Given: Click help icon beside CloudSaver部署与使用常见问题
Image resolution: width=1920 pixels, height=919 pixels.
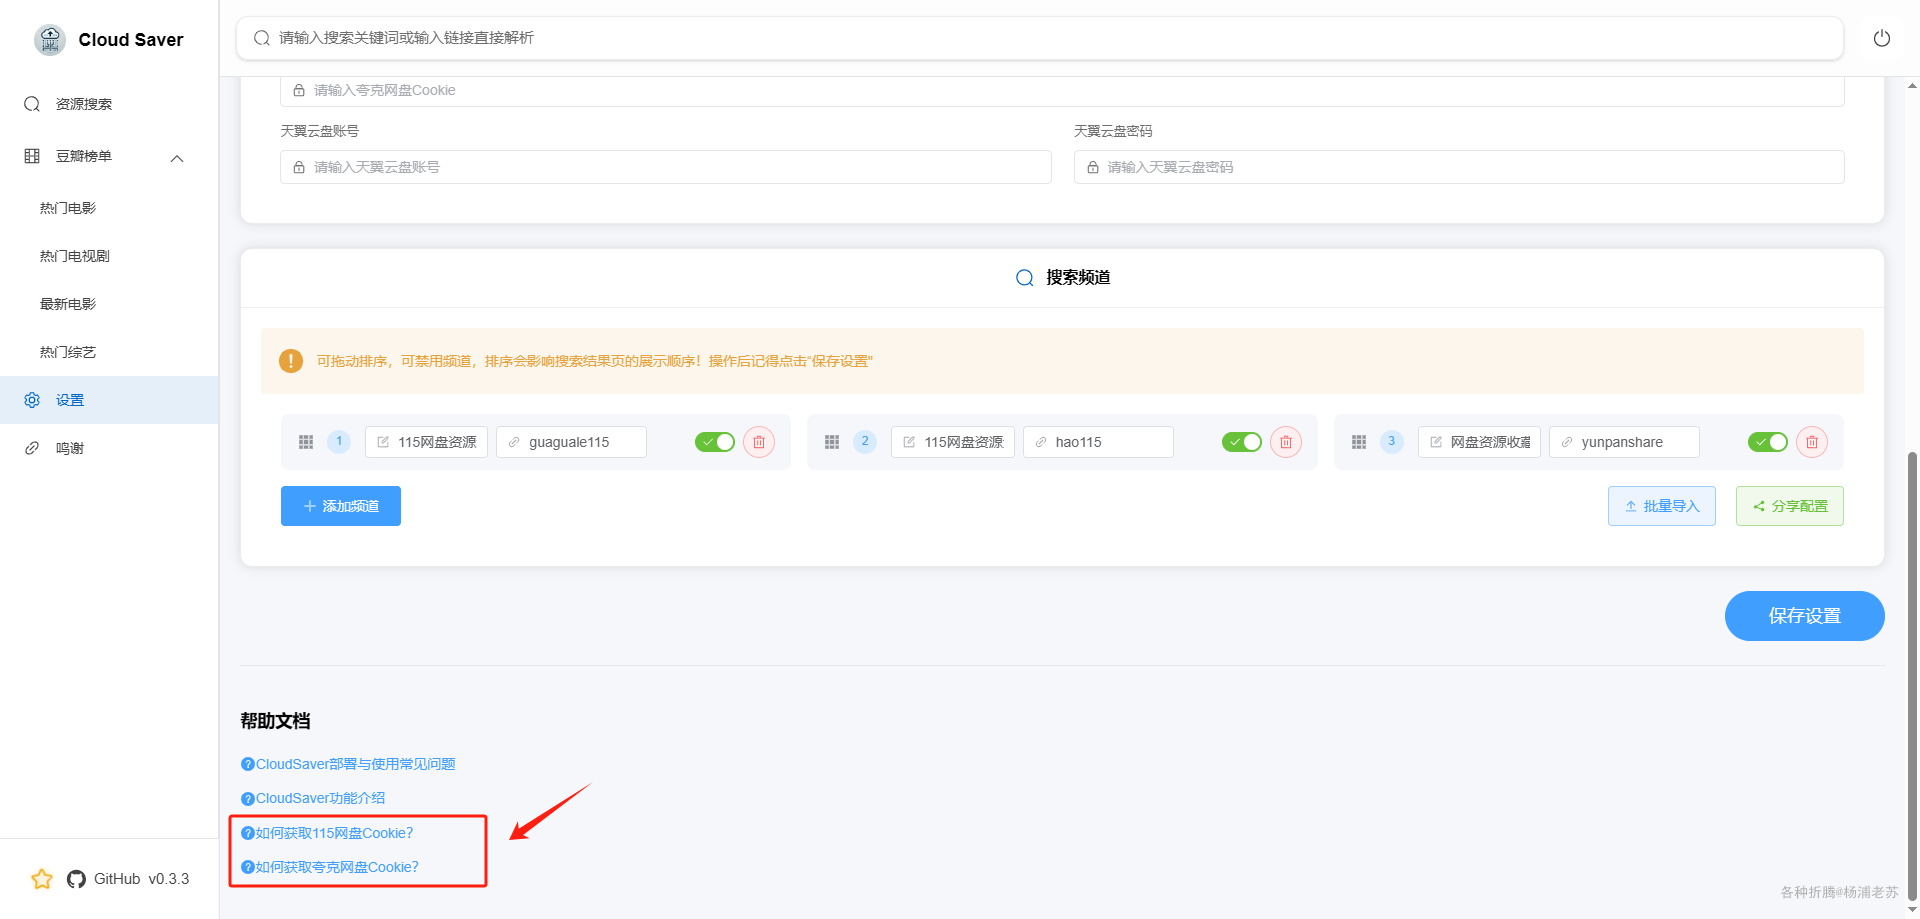Looking at the screenshot, I should click(248, 764).
